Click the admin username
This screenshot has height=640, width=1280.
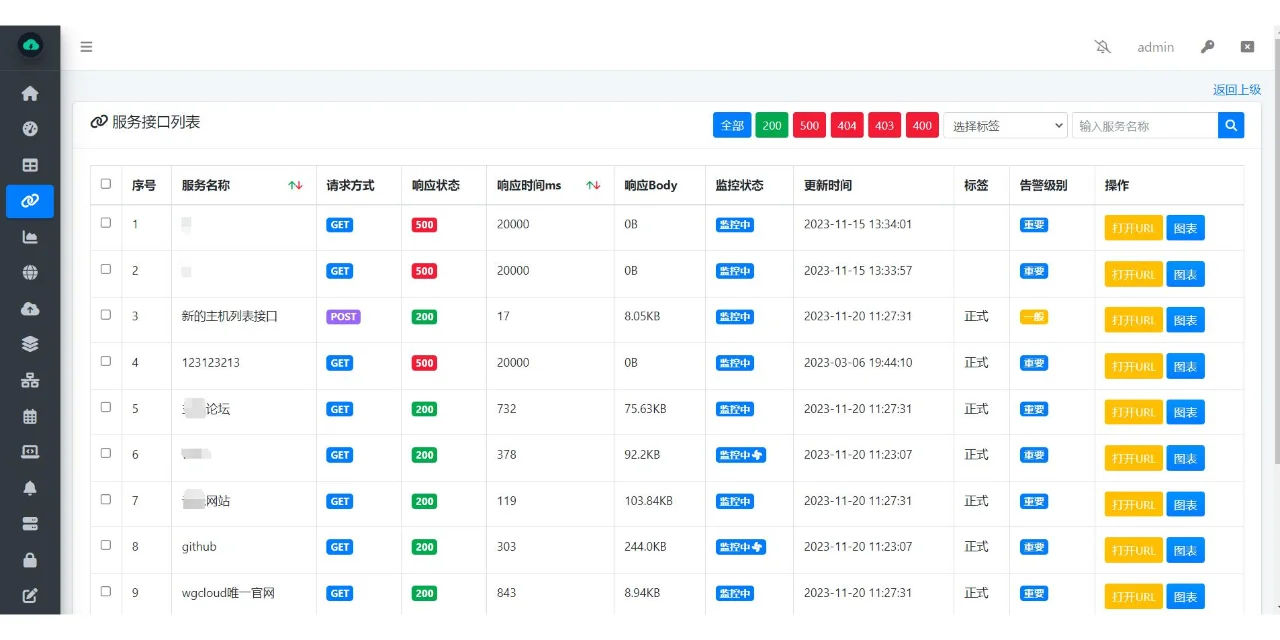(x=1156, y=47)
